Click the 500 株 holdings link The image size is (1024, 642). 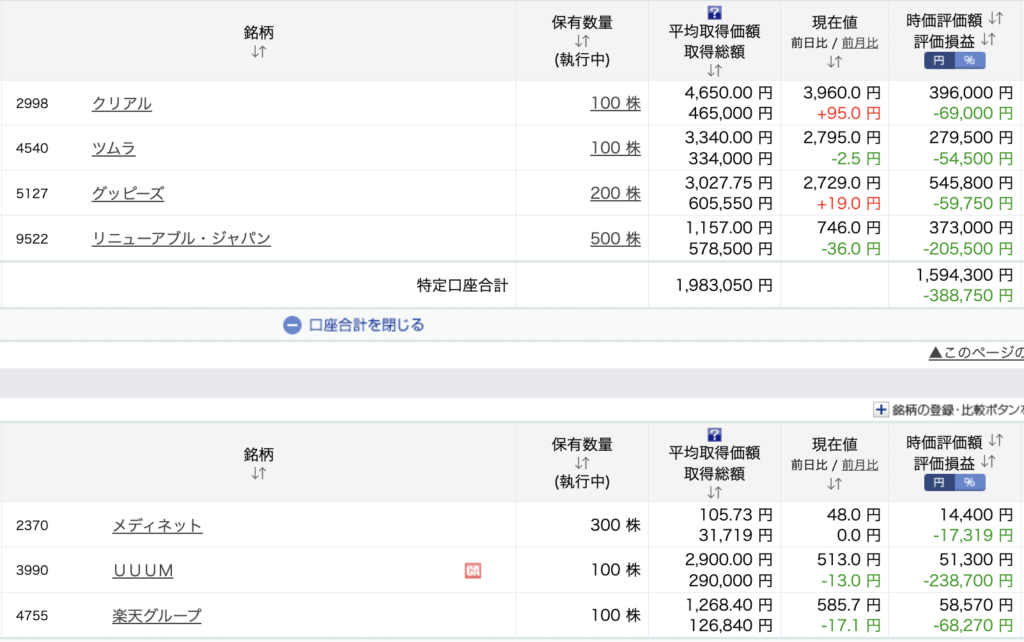pyautogui.click(x=615, y=238)
